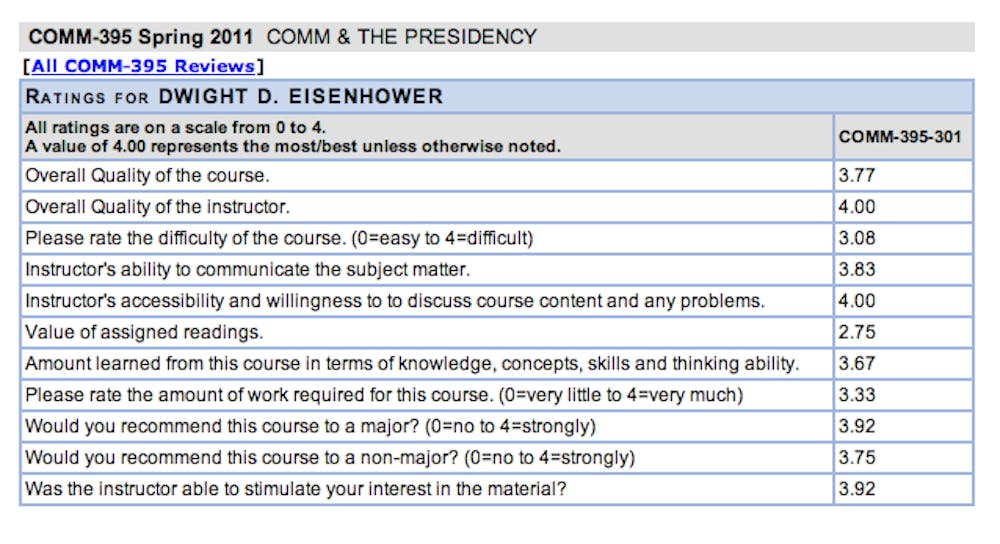
Task: Click the 2.75 assigned readings value
Action: coord(856,332)
